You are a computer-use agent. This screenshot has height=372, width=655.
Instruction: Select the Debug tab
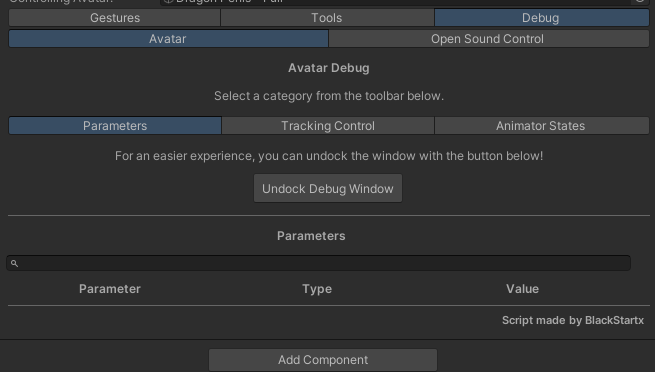(x=541, y=18)
